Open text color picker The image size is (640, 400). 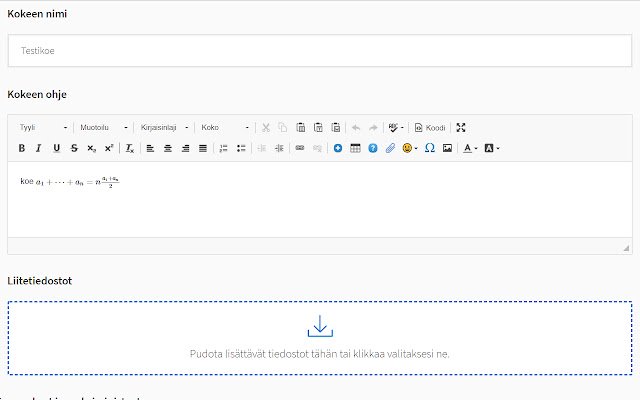pyautogui.click(x=470, y=148)
